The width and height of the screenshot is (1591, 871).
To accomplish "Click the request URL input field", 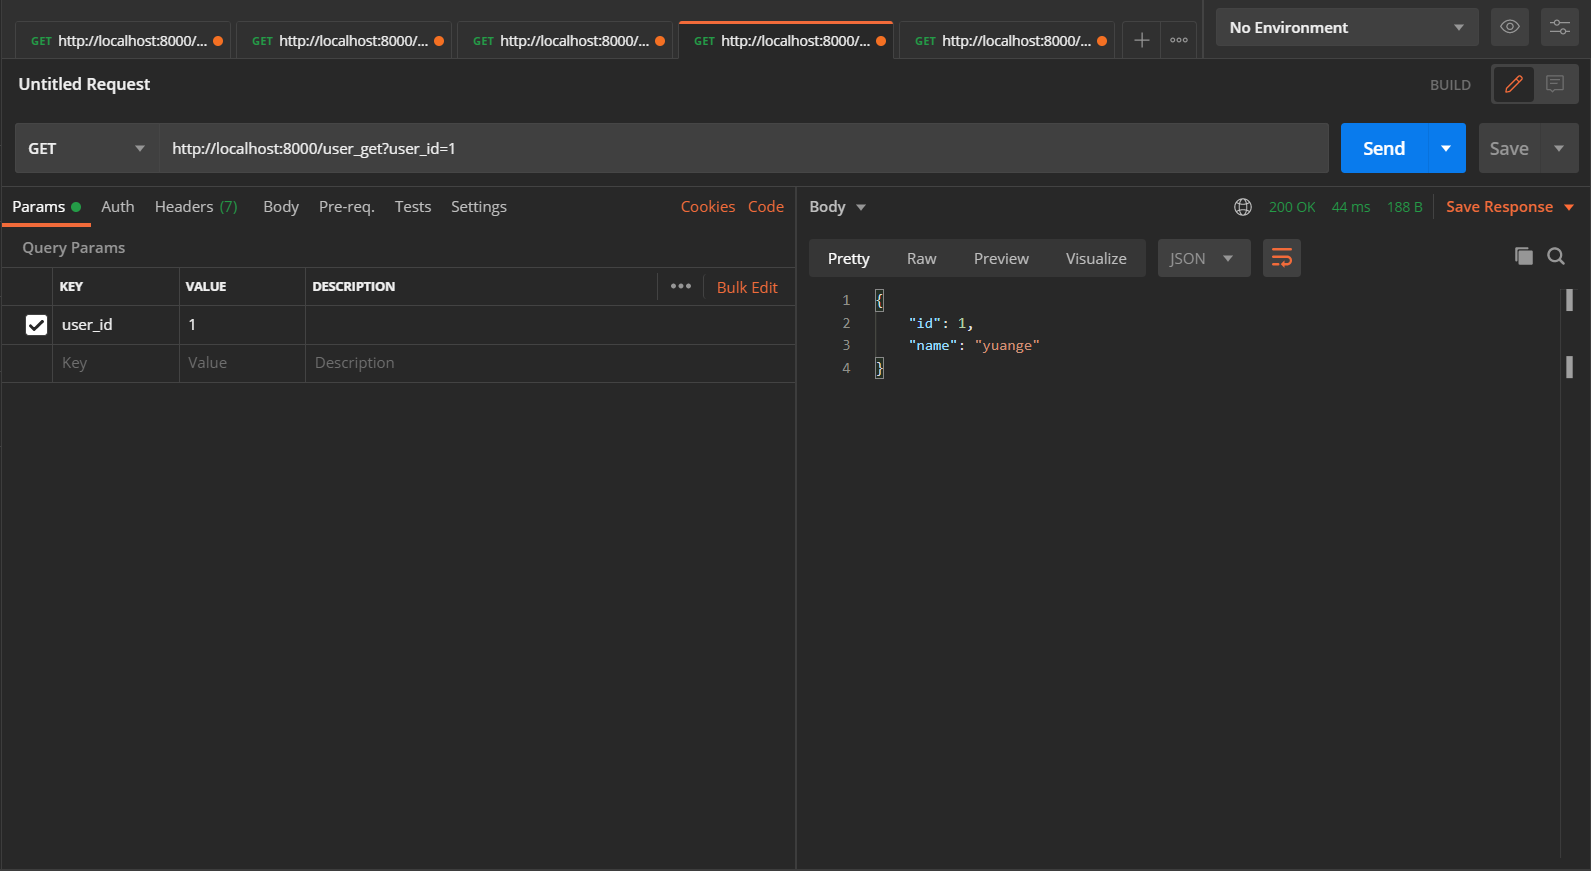I will (x=744, y=148).
